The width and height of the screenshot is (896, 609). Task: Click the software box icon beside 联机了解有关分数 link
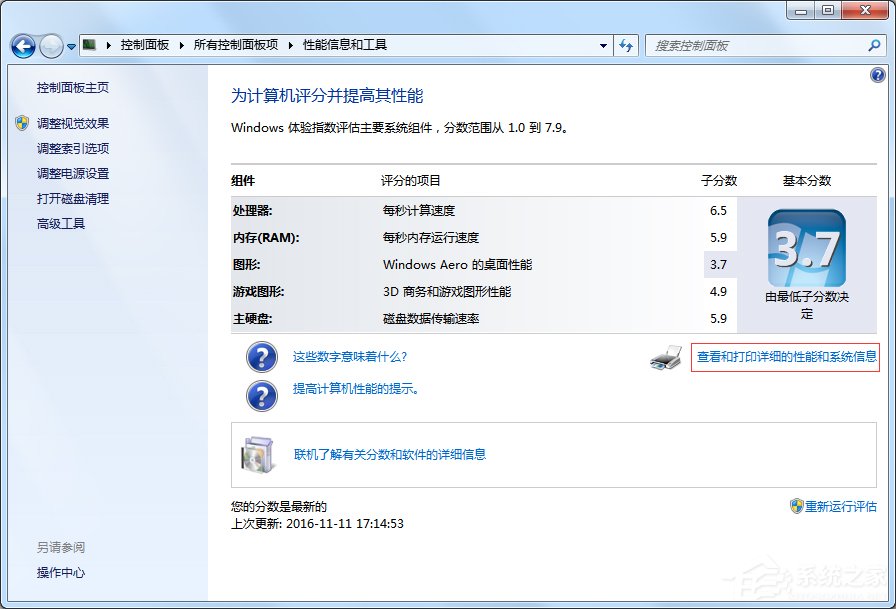tap(257, 453)
